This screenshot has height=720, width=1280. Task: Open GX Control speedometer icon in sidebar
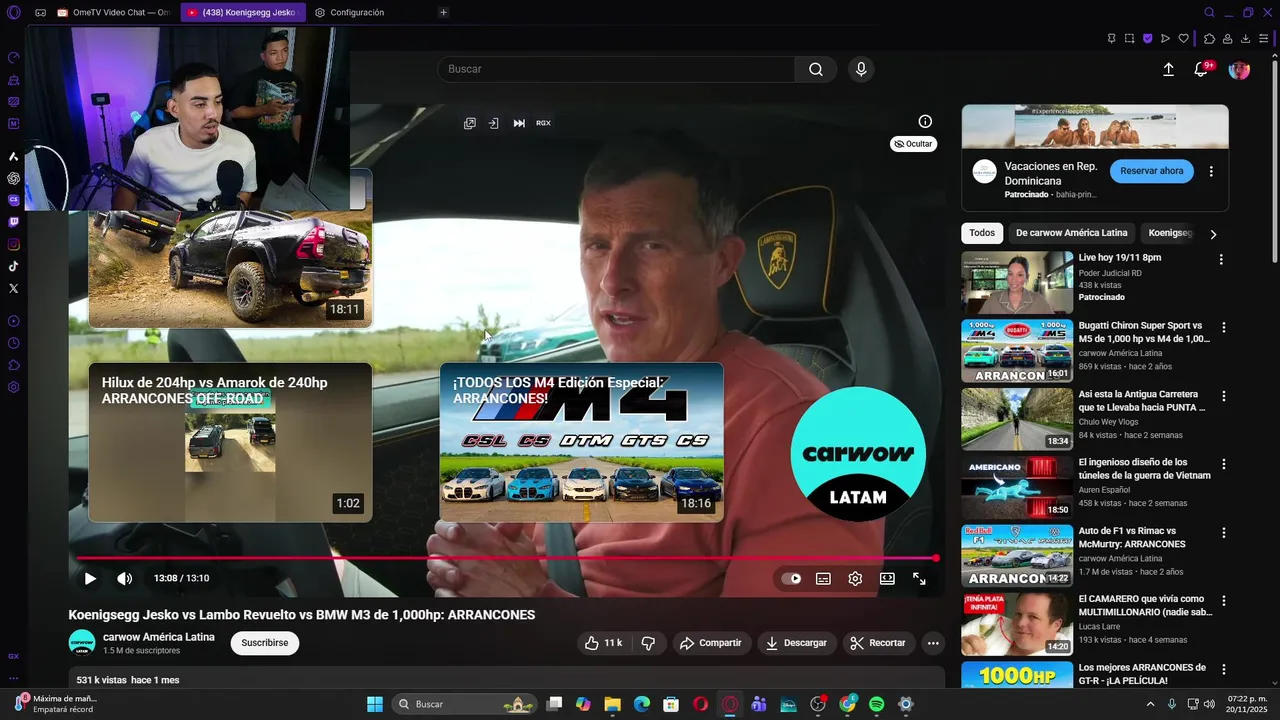coord(13,57)
